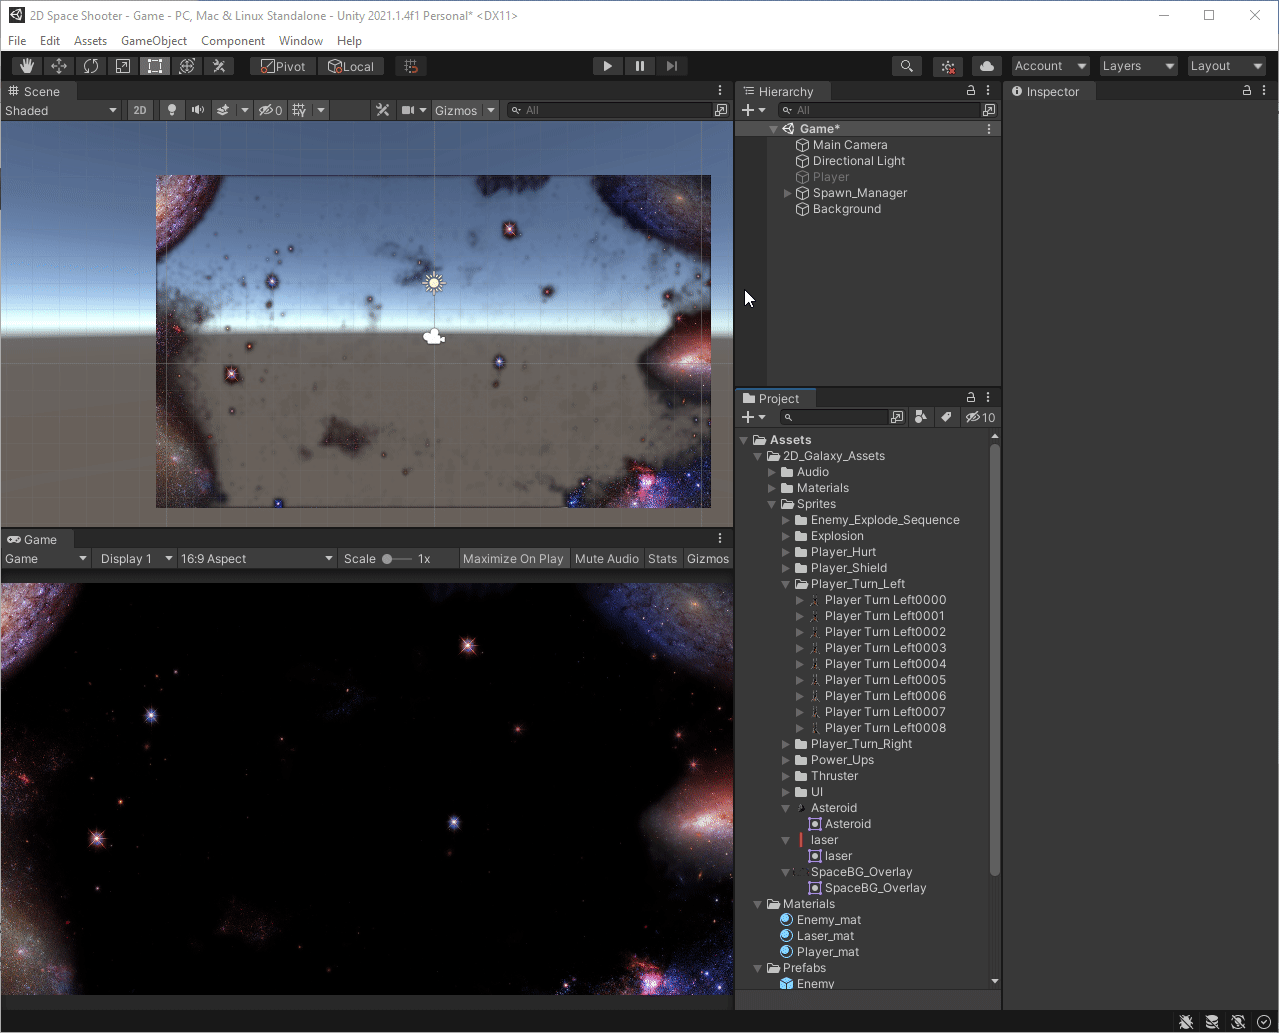Select Directional Light in Hierarchy
The height and width of the screenshot is (1033, 1279).
859,161
